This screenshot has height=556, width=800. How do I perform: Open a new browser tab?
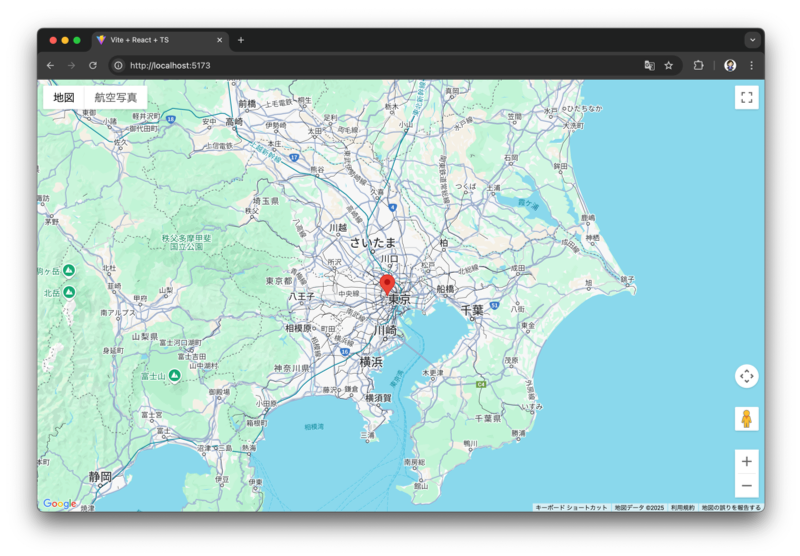pos(241,40)
